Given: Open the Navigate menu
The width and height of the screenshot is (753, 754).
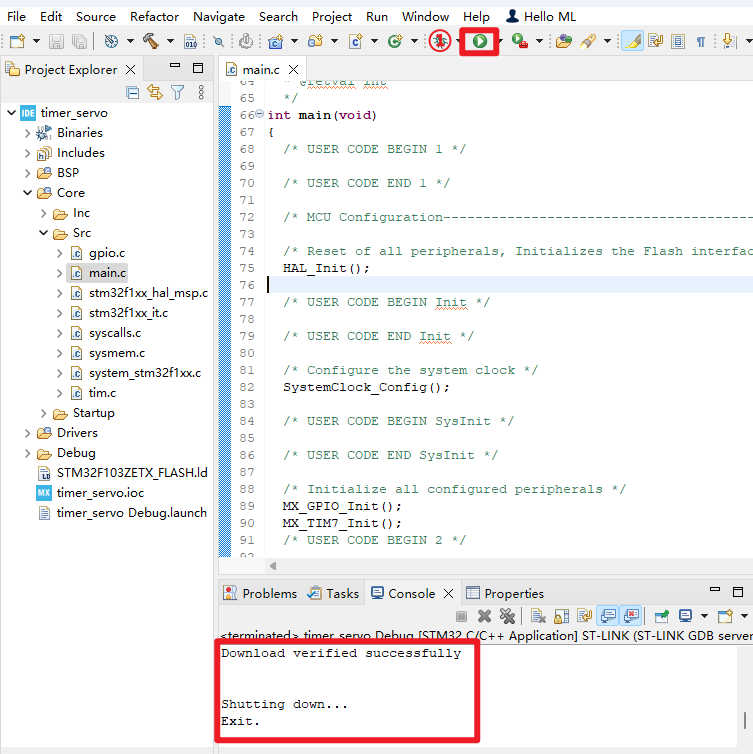Looking at the screenshot, I should (x=219, y=17).
